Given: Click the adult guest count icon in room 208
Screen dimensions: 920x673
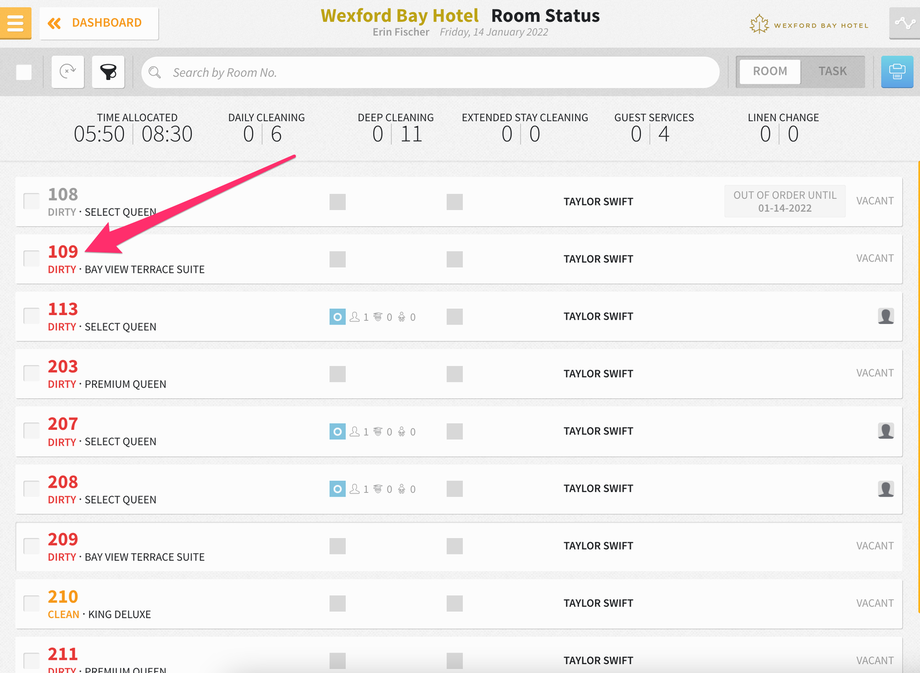Looking at the screenshot, I should point(354,489).
